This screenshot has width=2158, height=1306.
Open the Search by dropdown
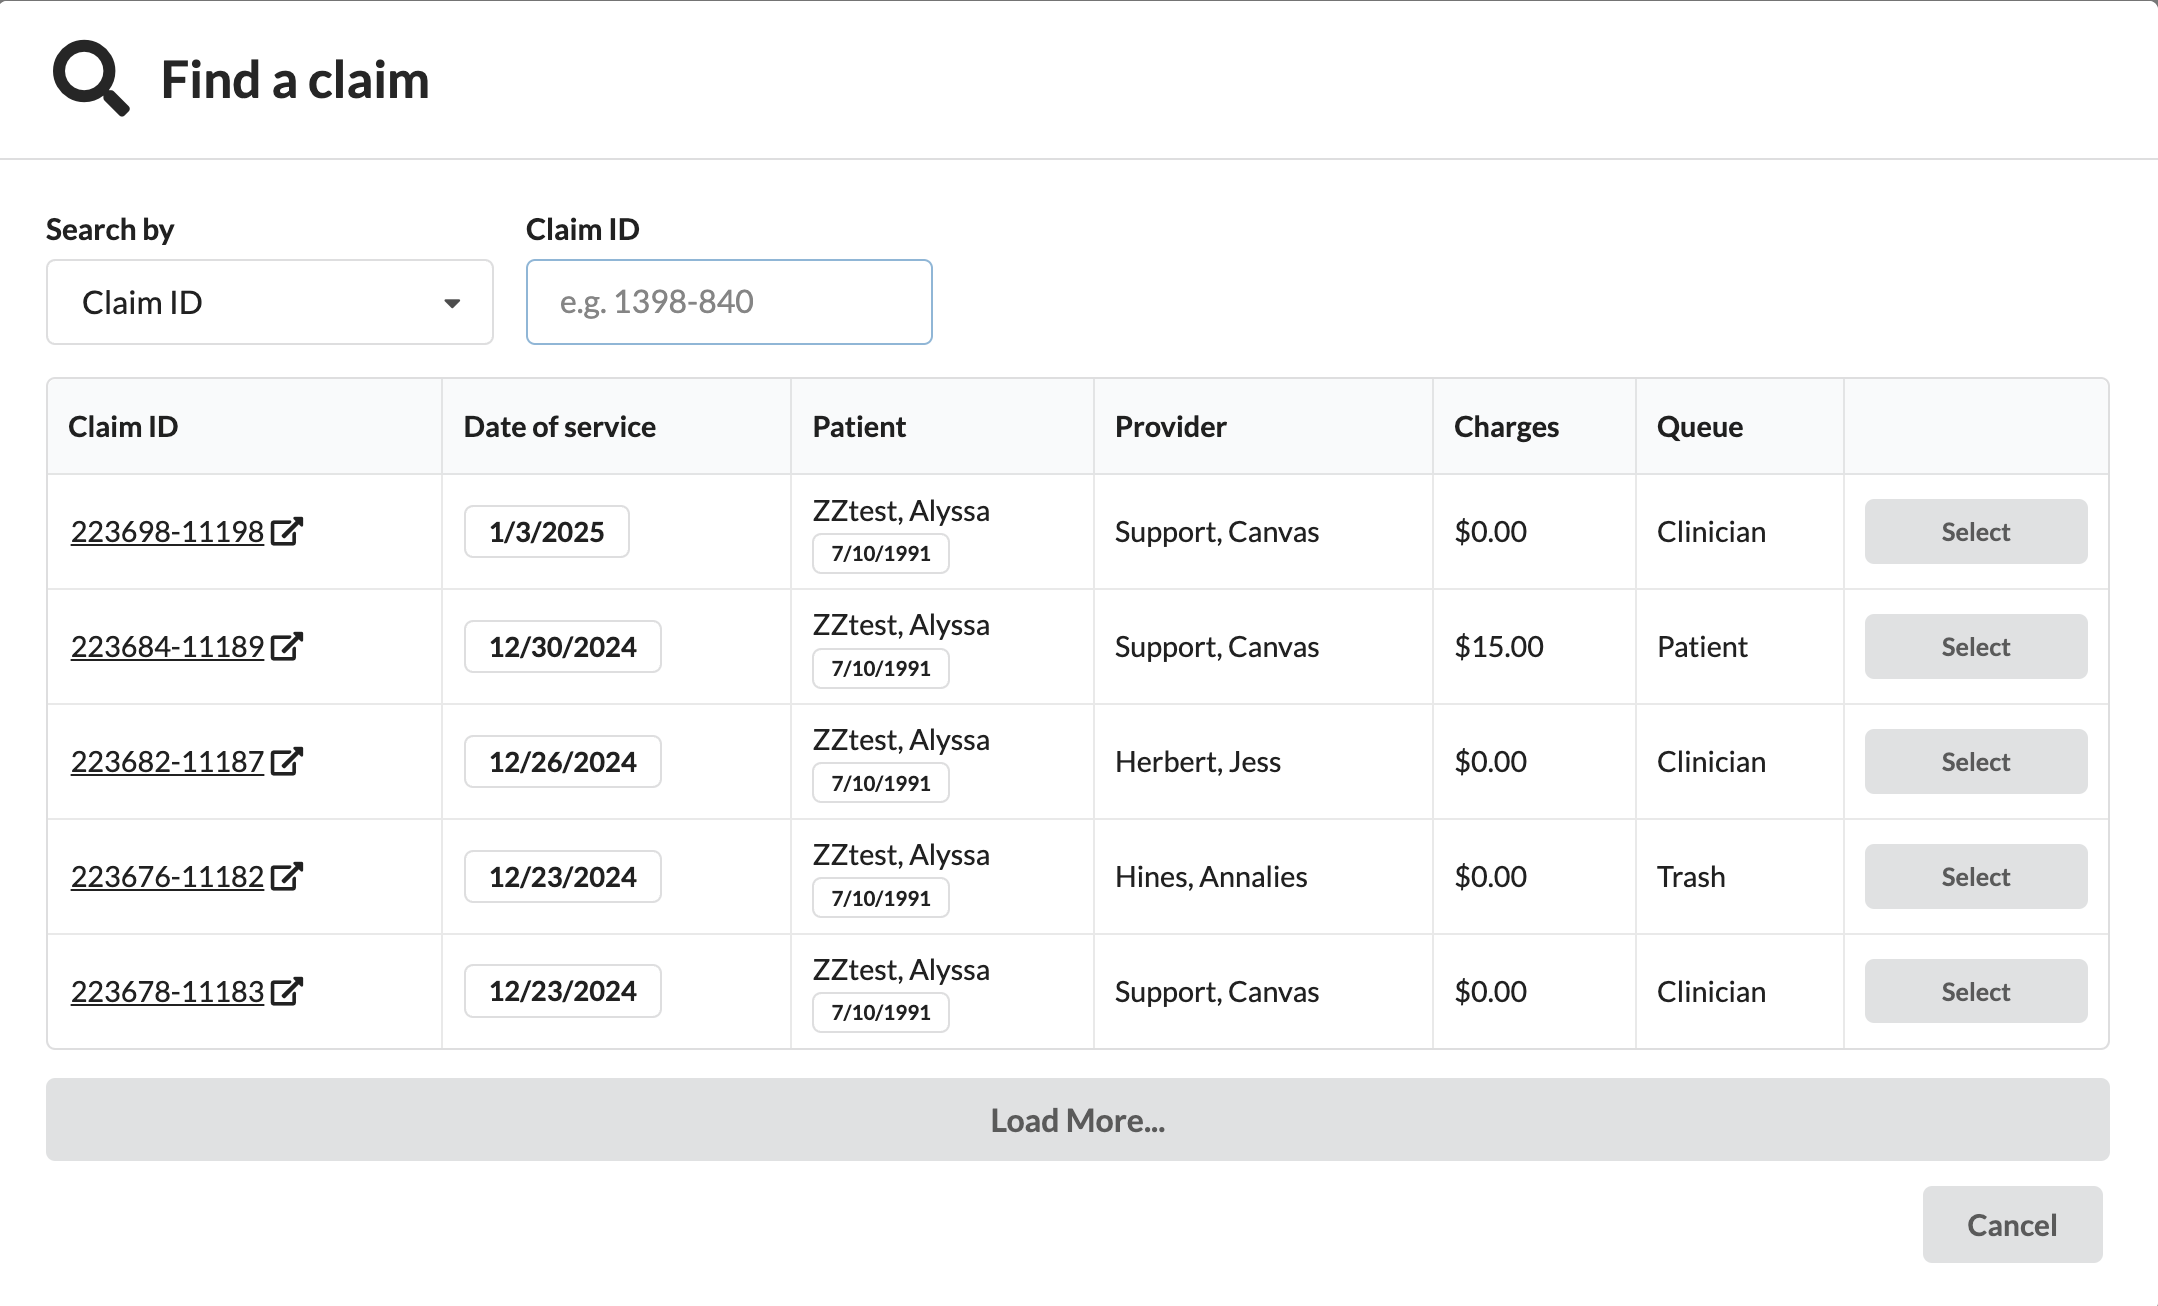coord(269,302)
